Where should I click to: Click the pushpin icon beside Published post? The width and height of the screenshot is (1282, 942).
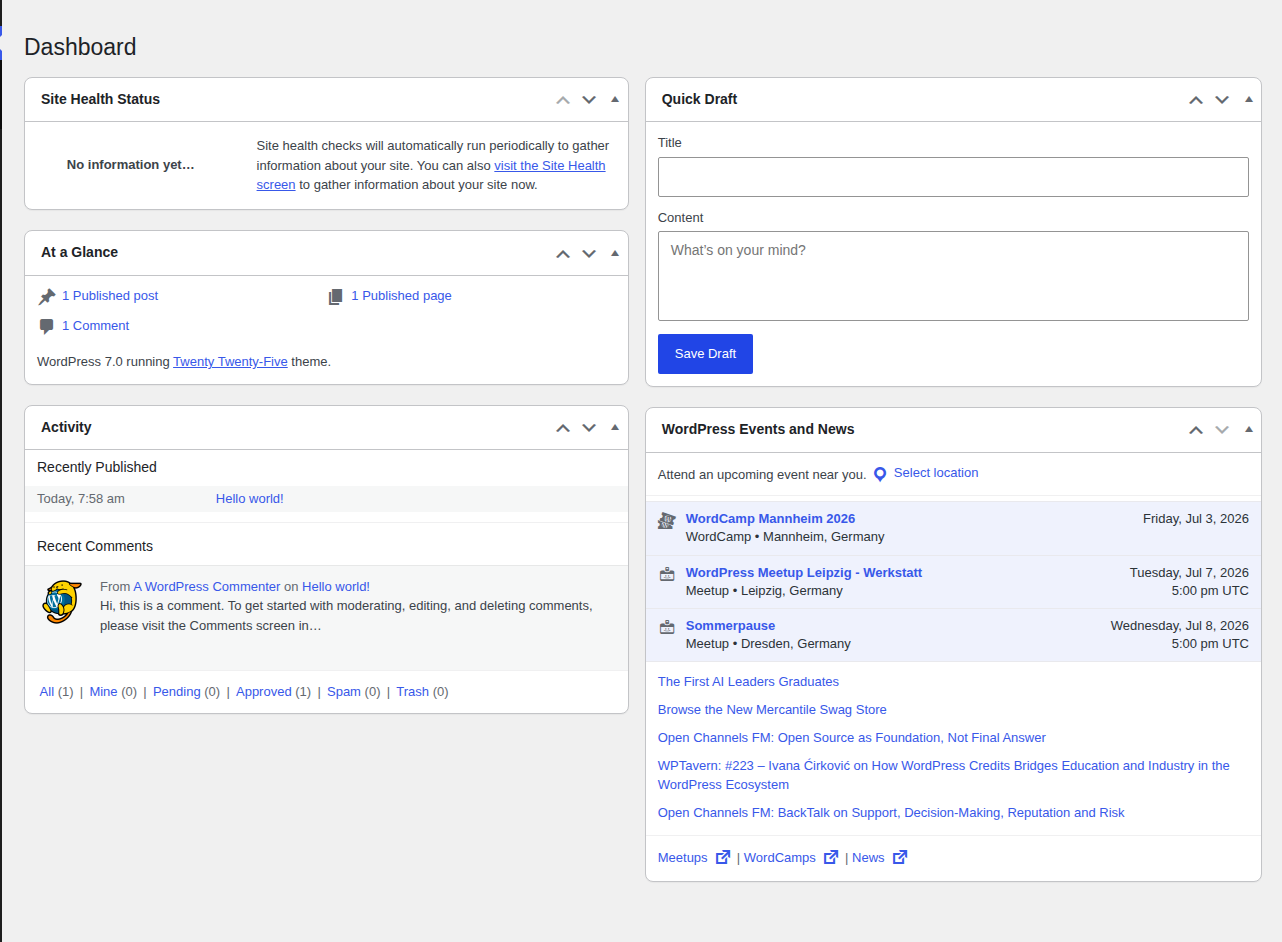[x=47, y=297]
